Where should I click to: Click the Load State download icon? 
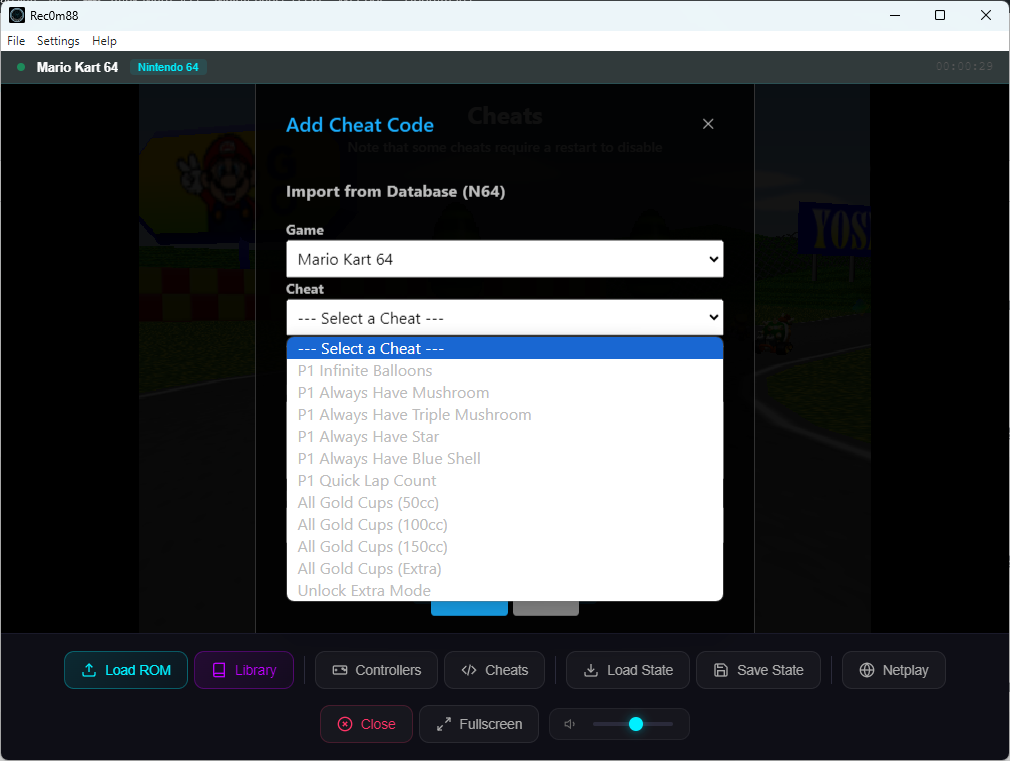tap(591, 670)
